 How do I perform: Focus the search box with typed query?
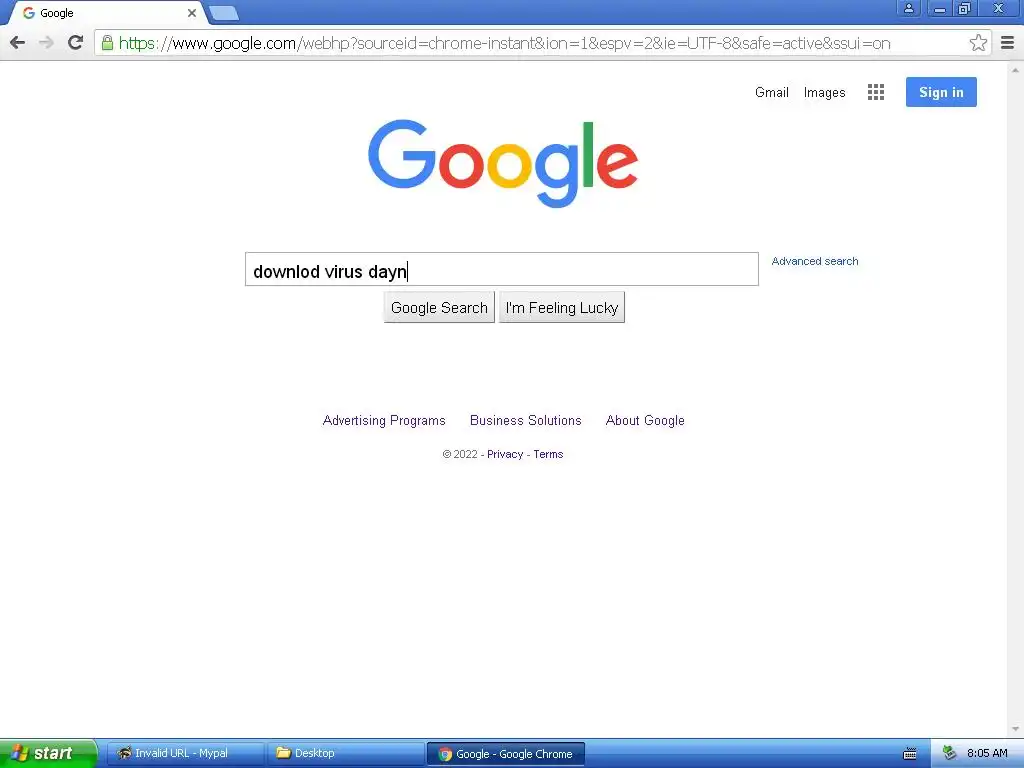502,269
